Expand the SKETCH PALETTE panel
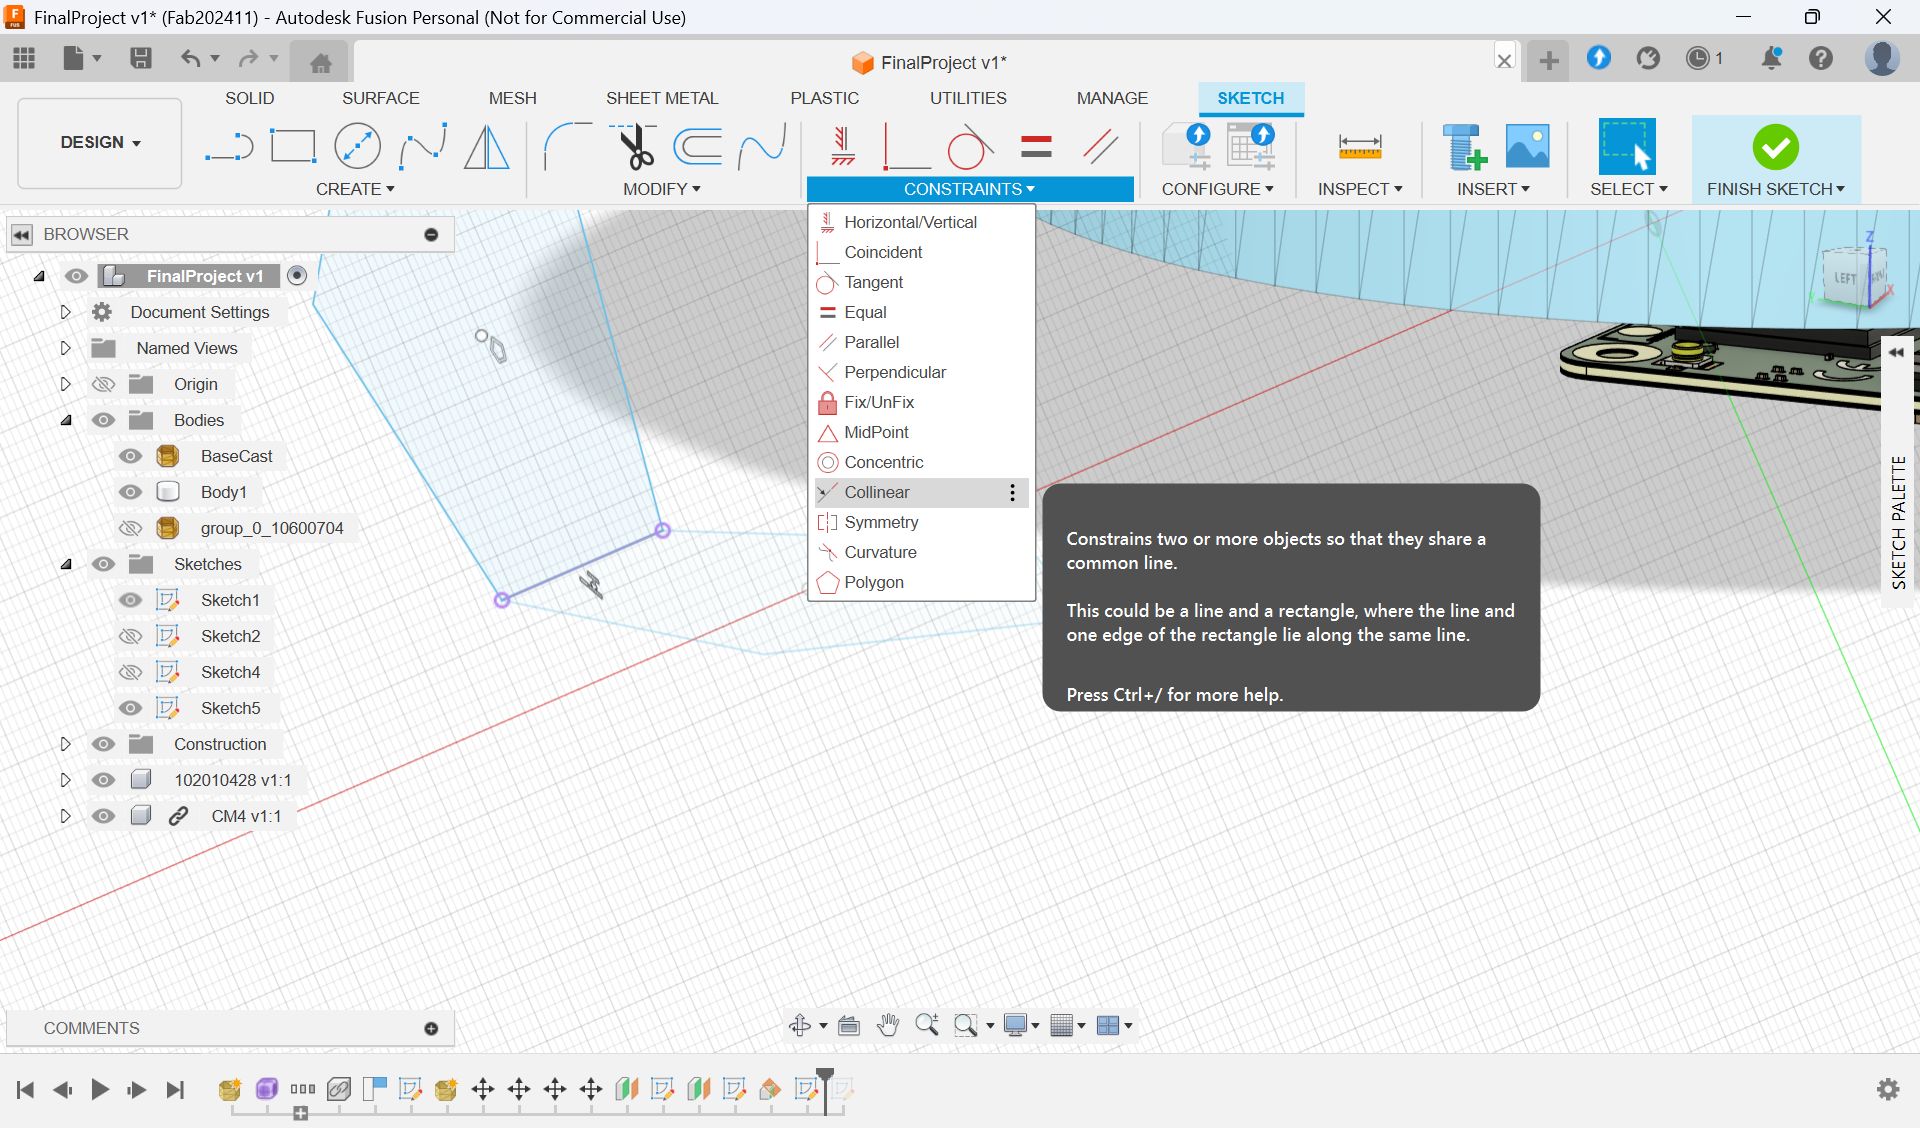Screen dimensions: 1920x1128 pyautogui.click(x=1896, y=352)
